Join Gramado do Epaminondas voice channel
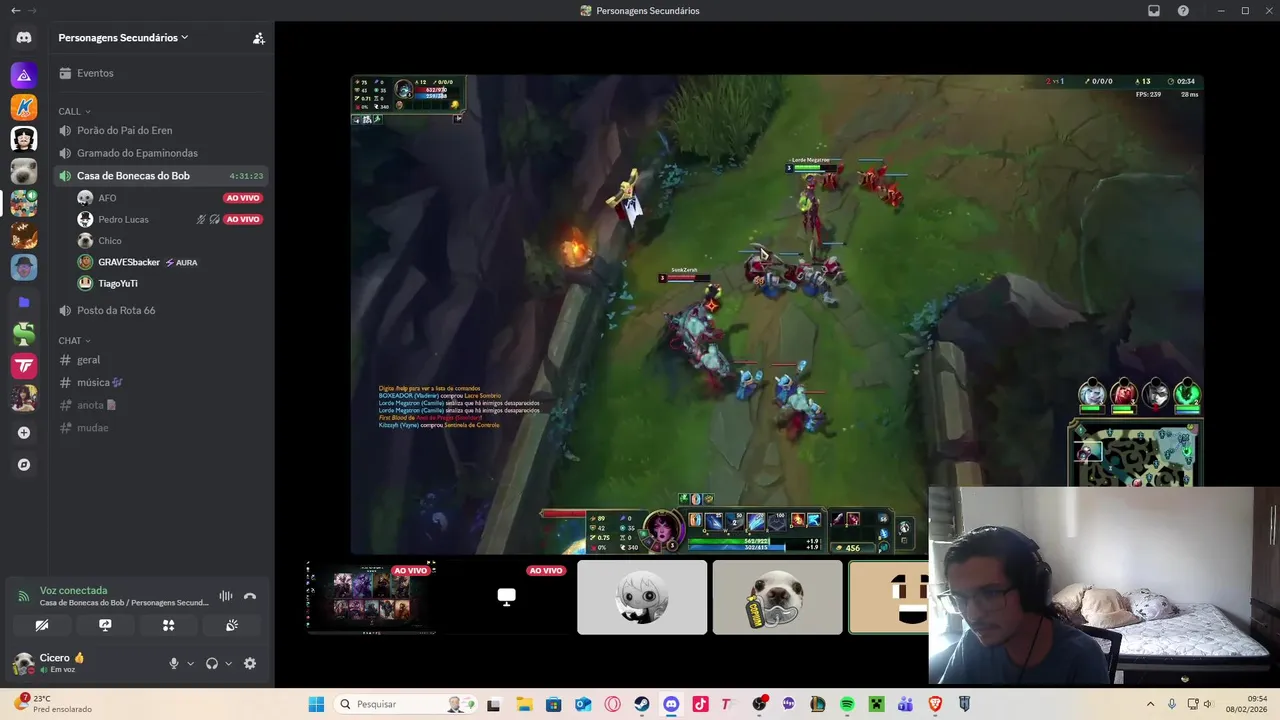The height and width of the screenshot is (720, 1280). point(161,153)
